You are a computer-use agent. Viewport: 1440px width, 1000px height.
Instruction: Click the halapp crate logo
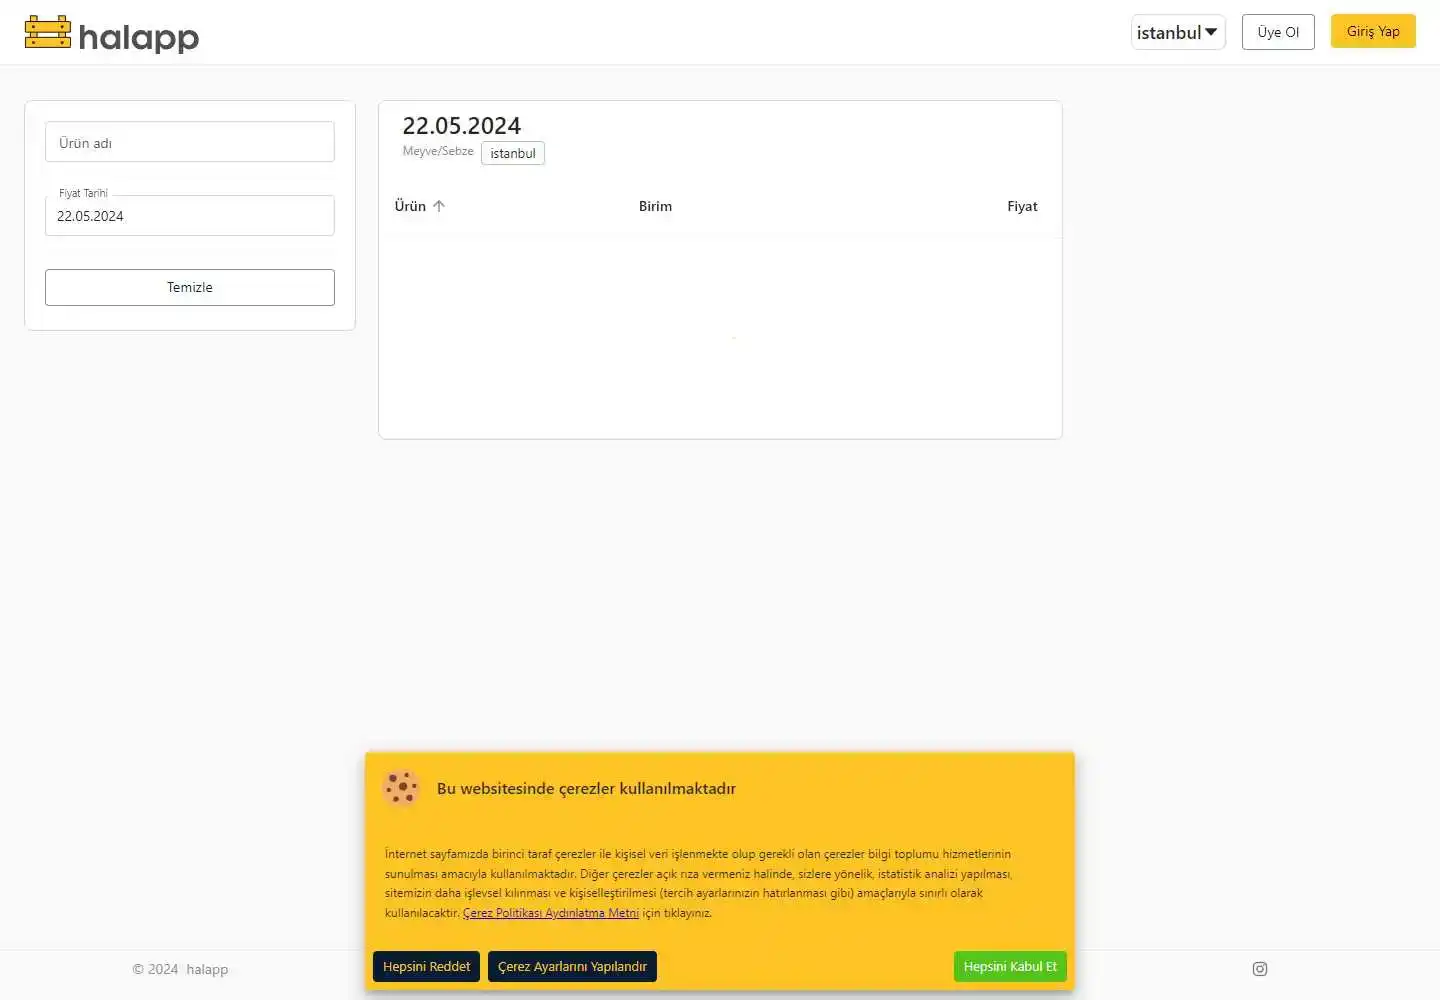pyautogui.click(x=48, y=32)
